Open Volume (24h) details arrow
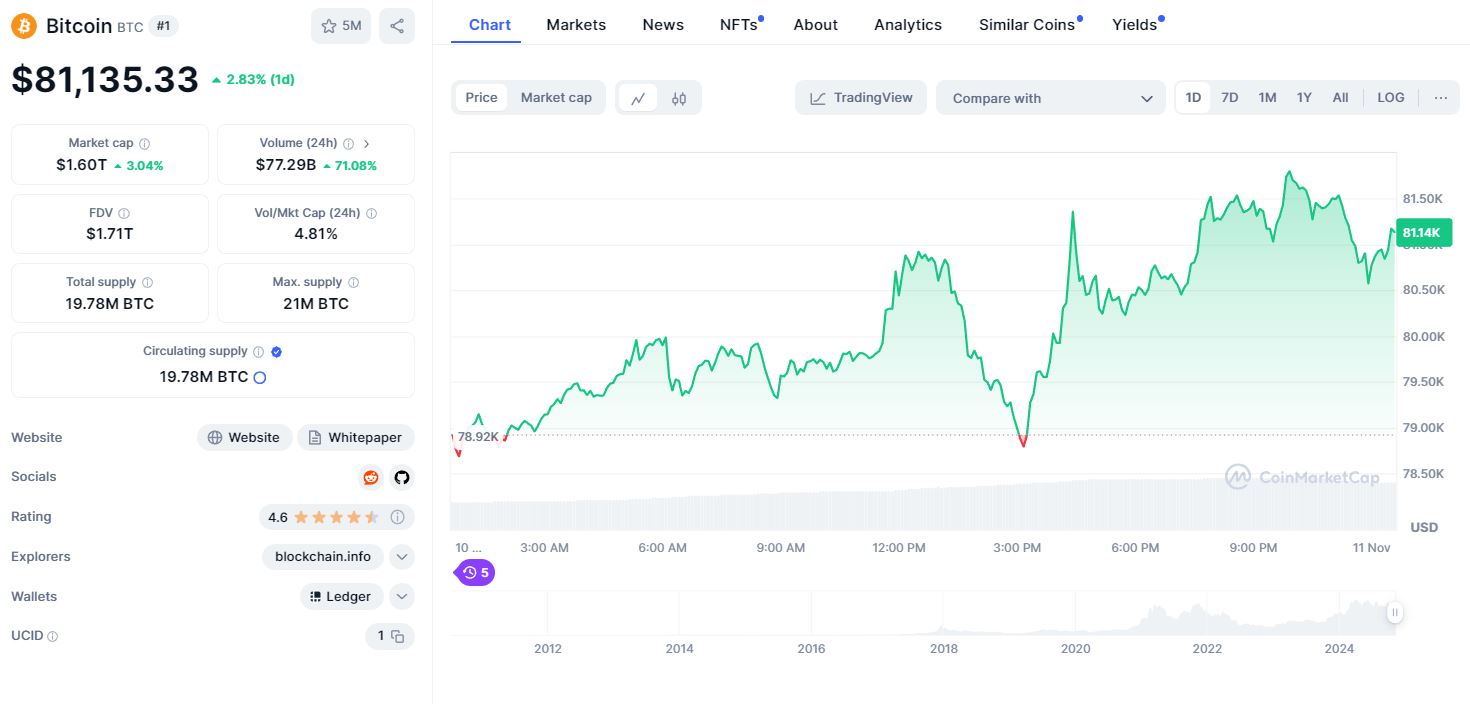This screenshot has height=704, width=1470. coord(367,144)
